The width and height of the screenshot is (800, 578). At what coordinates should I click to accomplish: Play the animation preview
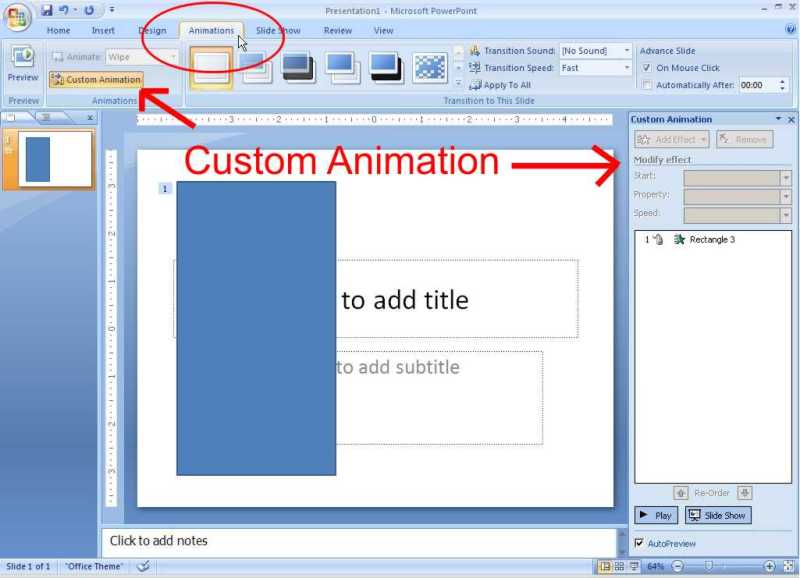coord(656,515)
